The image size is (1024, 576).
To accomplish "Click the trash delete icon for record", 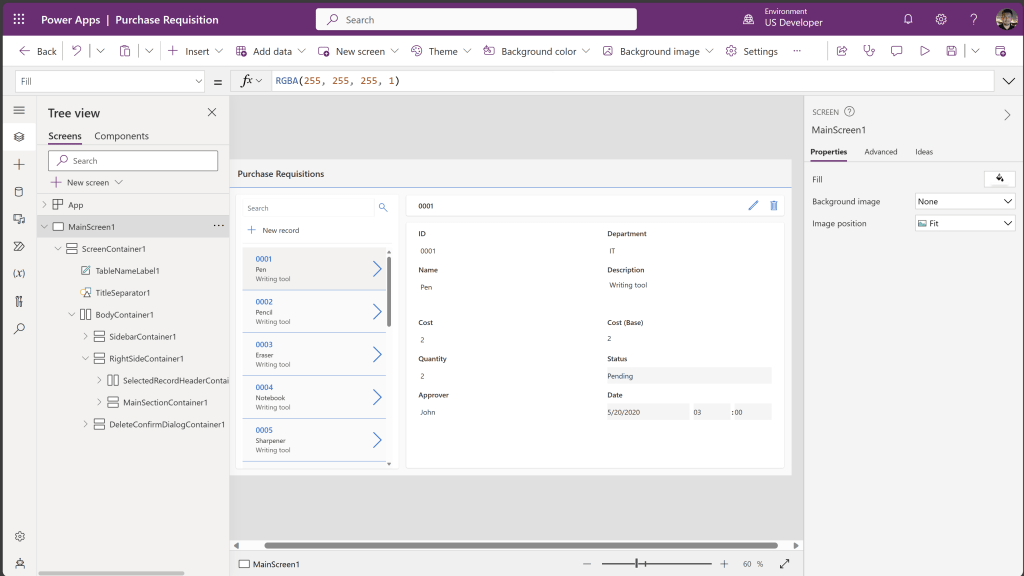I will click(x=773, y=206).
